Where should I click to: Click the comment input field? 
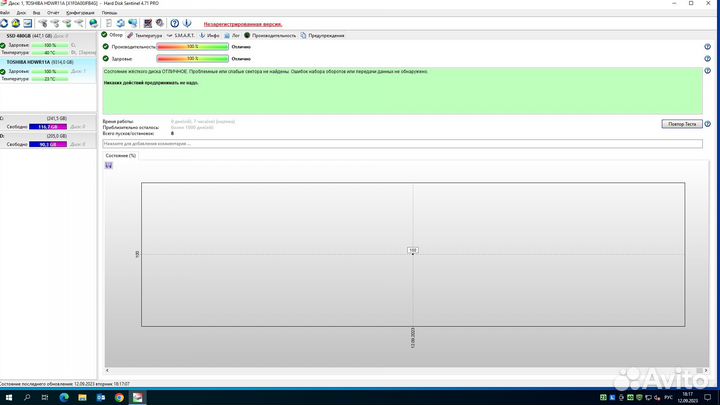click(x=400, y=144)
